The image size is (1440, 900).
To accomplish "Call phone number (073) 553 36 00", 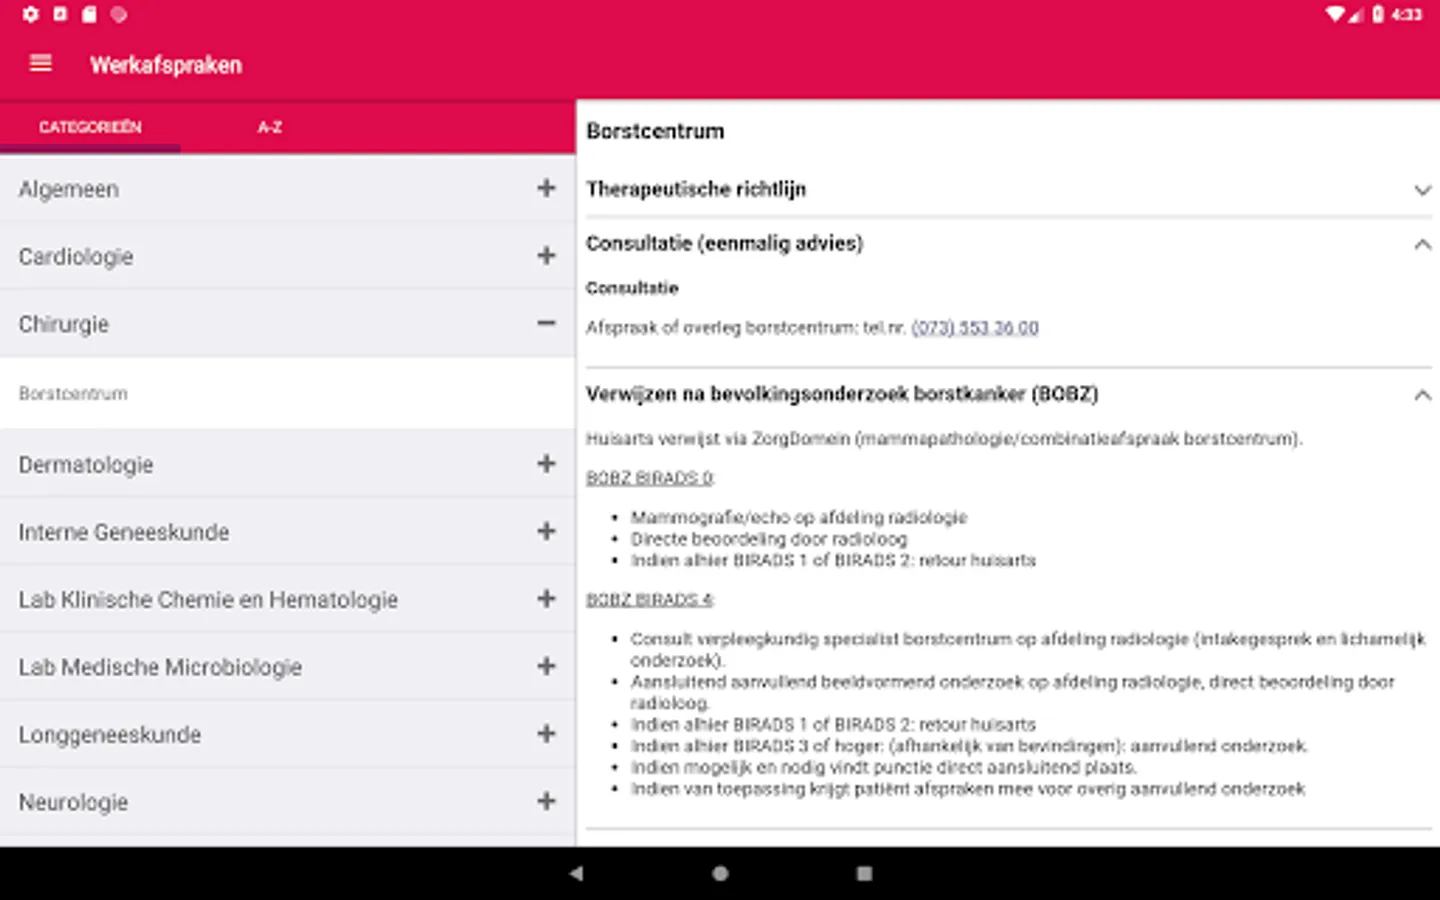I will (x=975, y=328).
